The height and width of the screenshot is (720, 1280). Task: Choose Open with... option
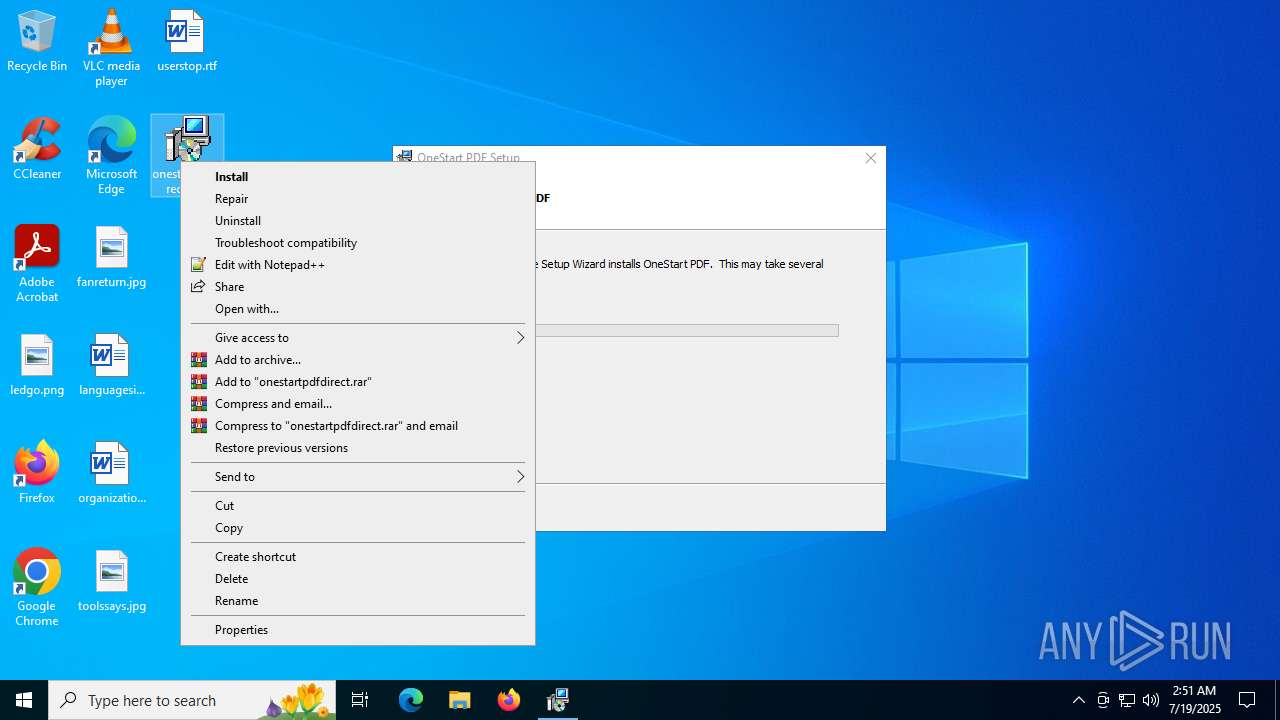tap(358, 309)
